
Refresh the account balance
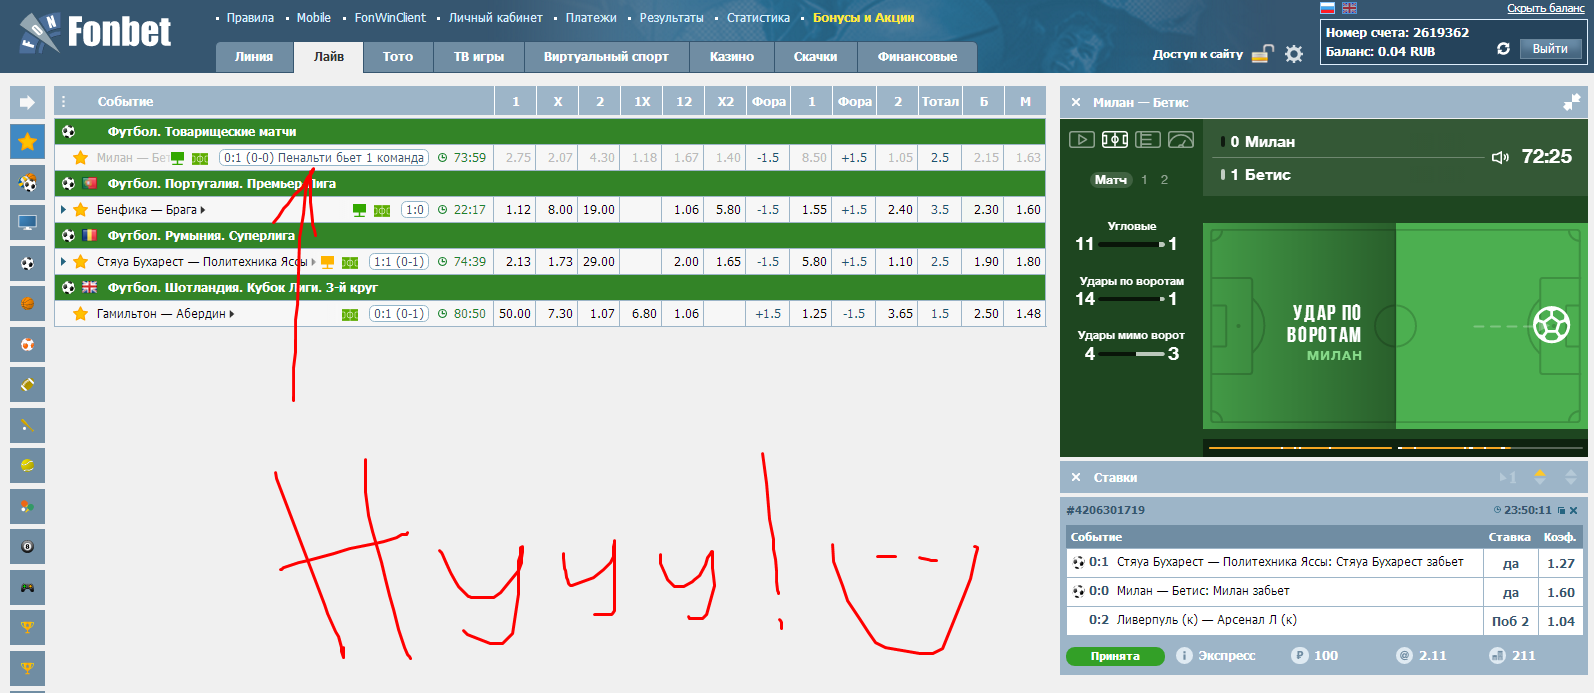1503,49
